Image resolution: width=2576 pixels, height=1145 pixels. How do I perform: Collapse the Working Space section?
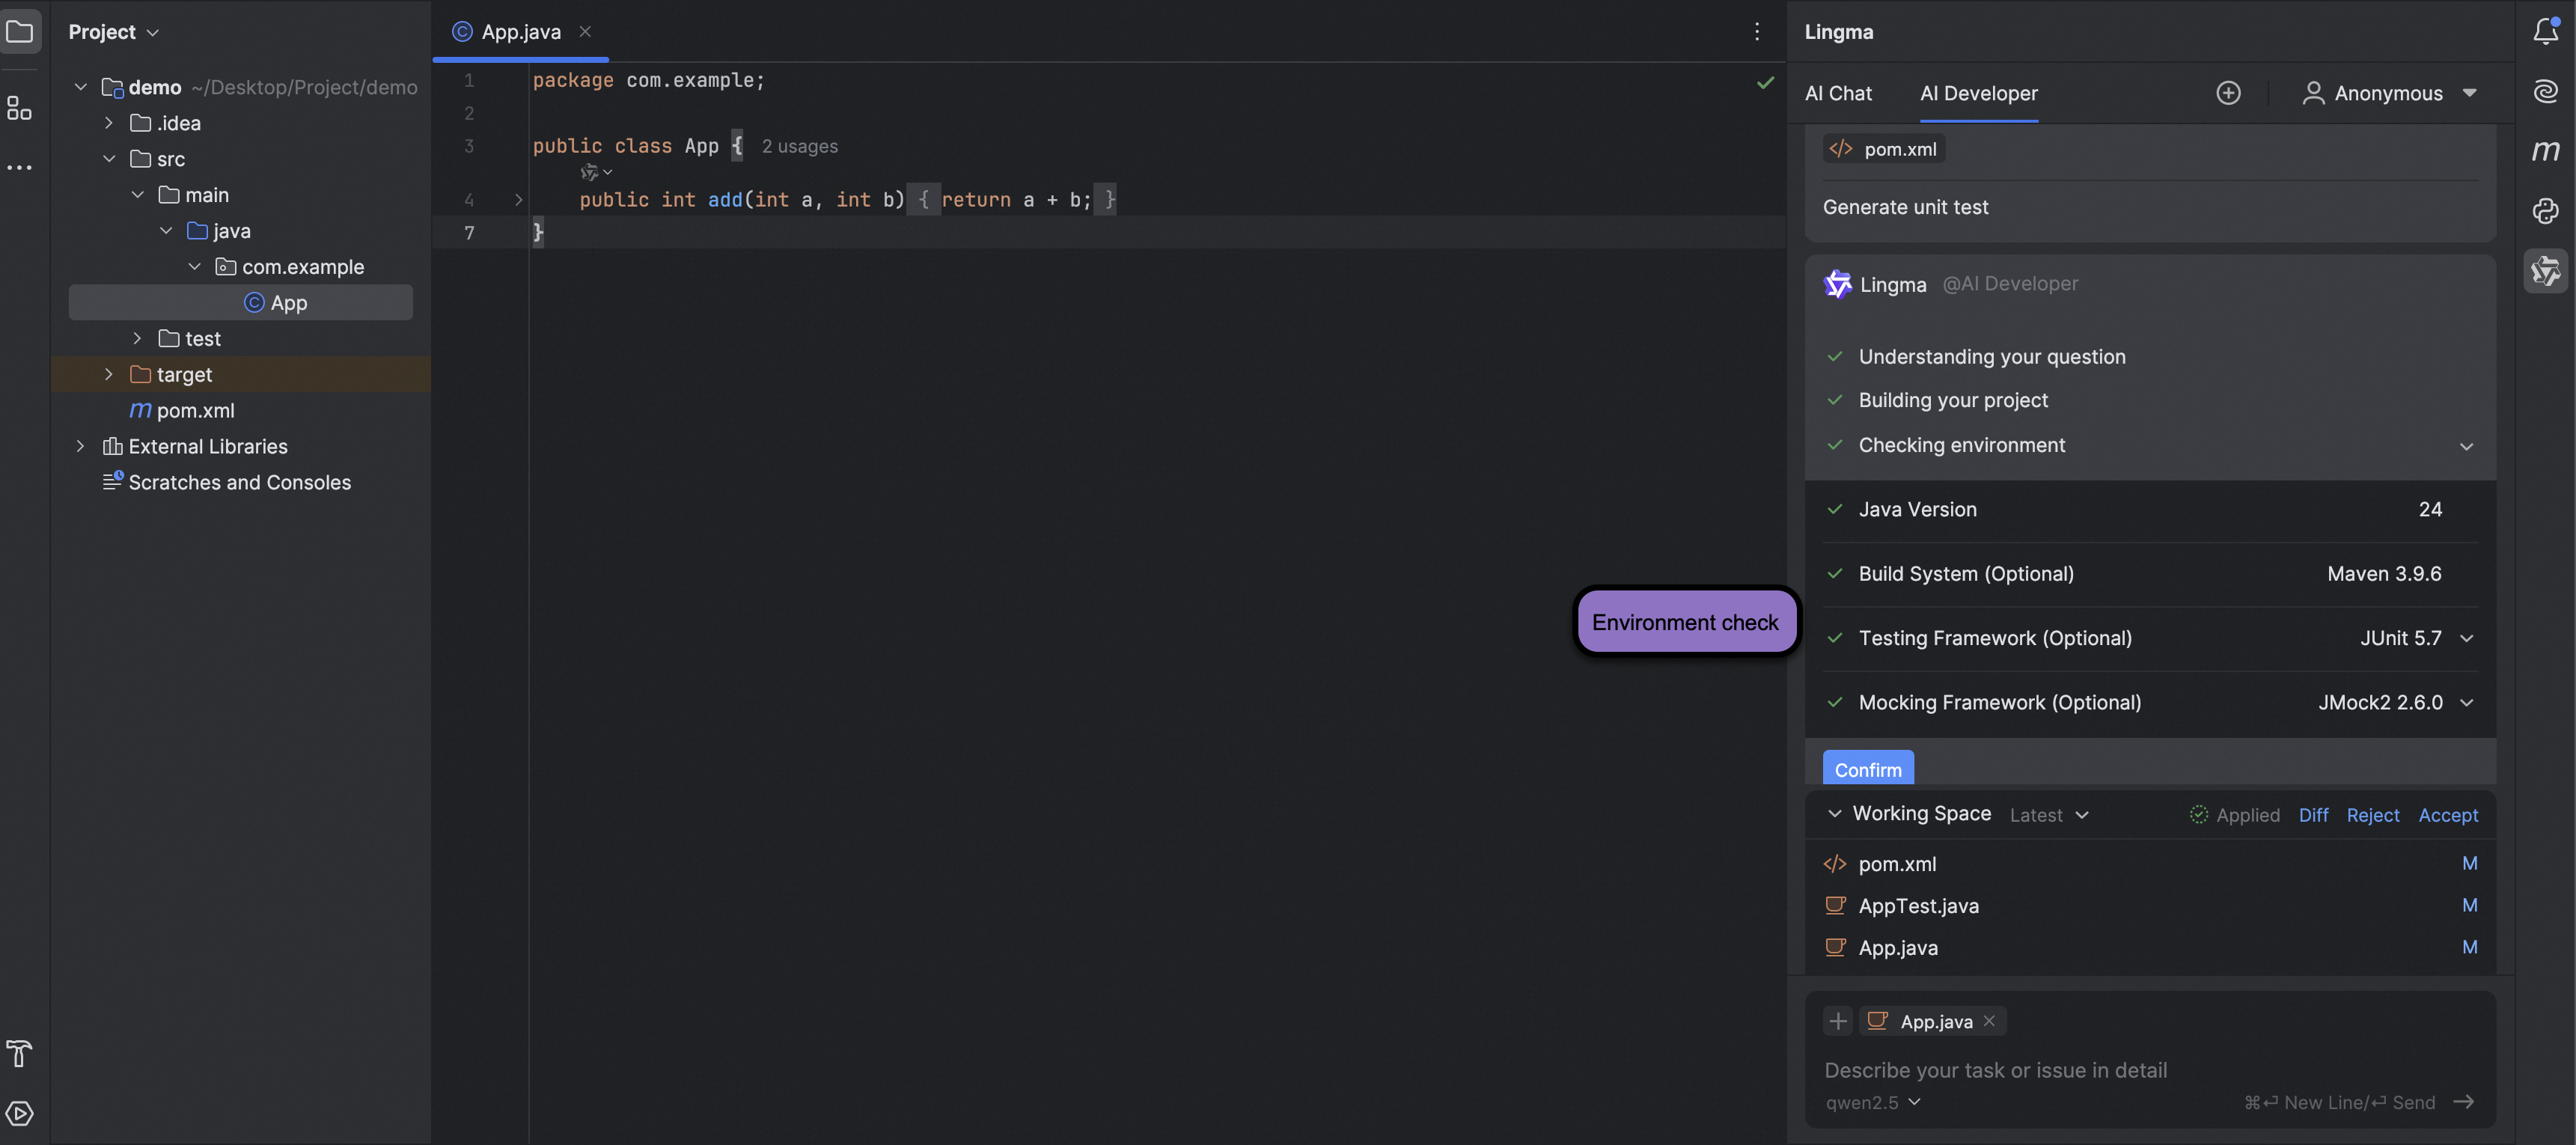tap(1834, 814)
